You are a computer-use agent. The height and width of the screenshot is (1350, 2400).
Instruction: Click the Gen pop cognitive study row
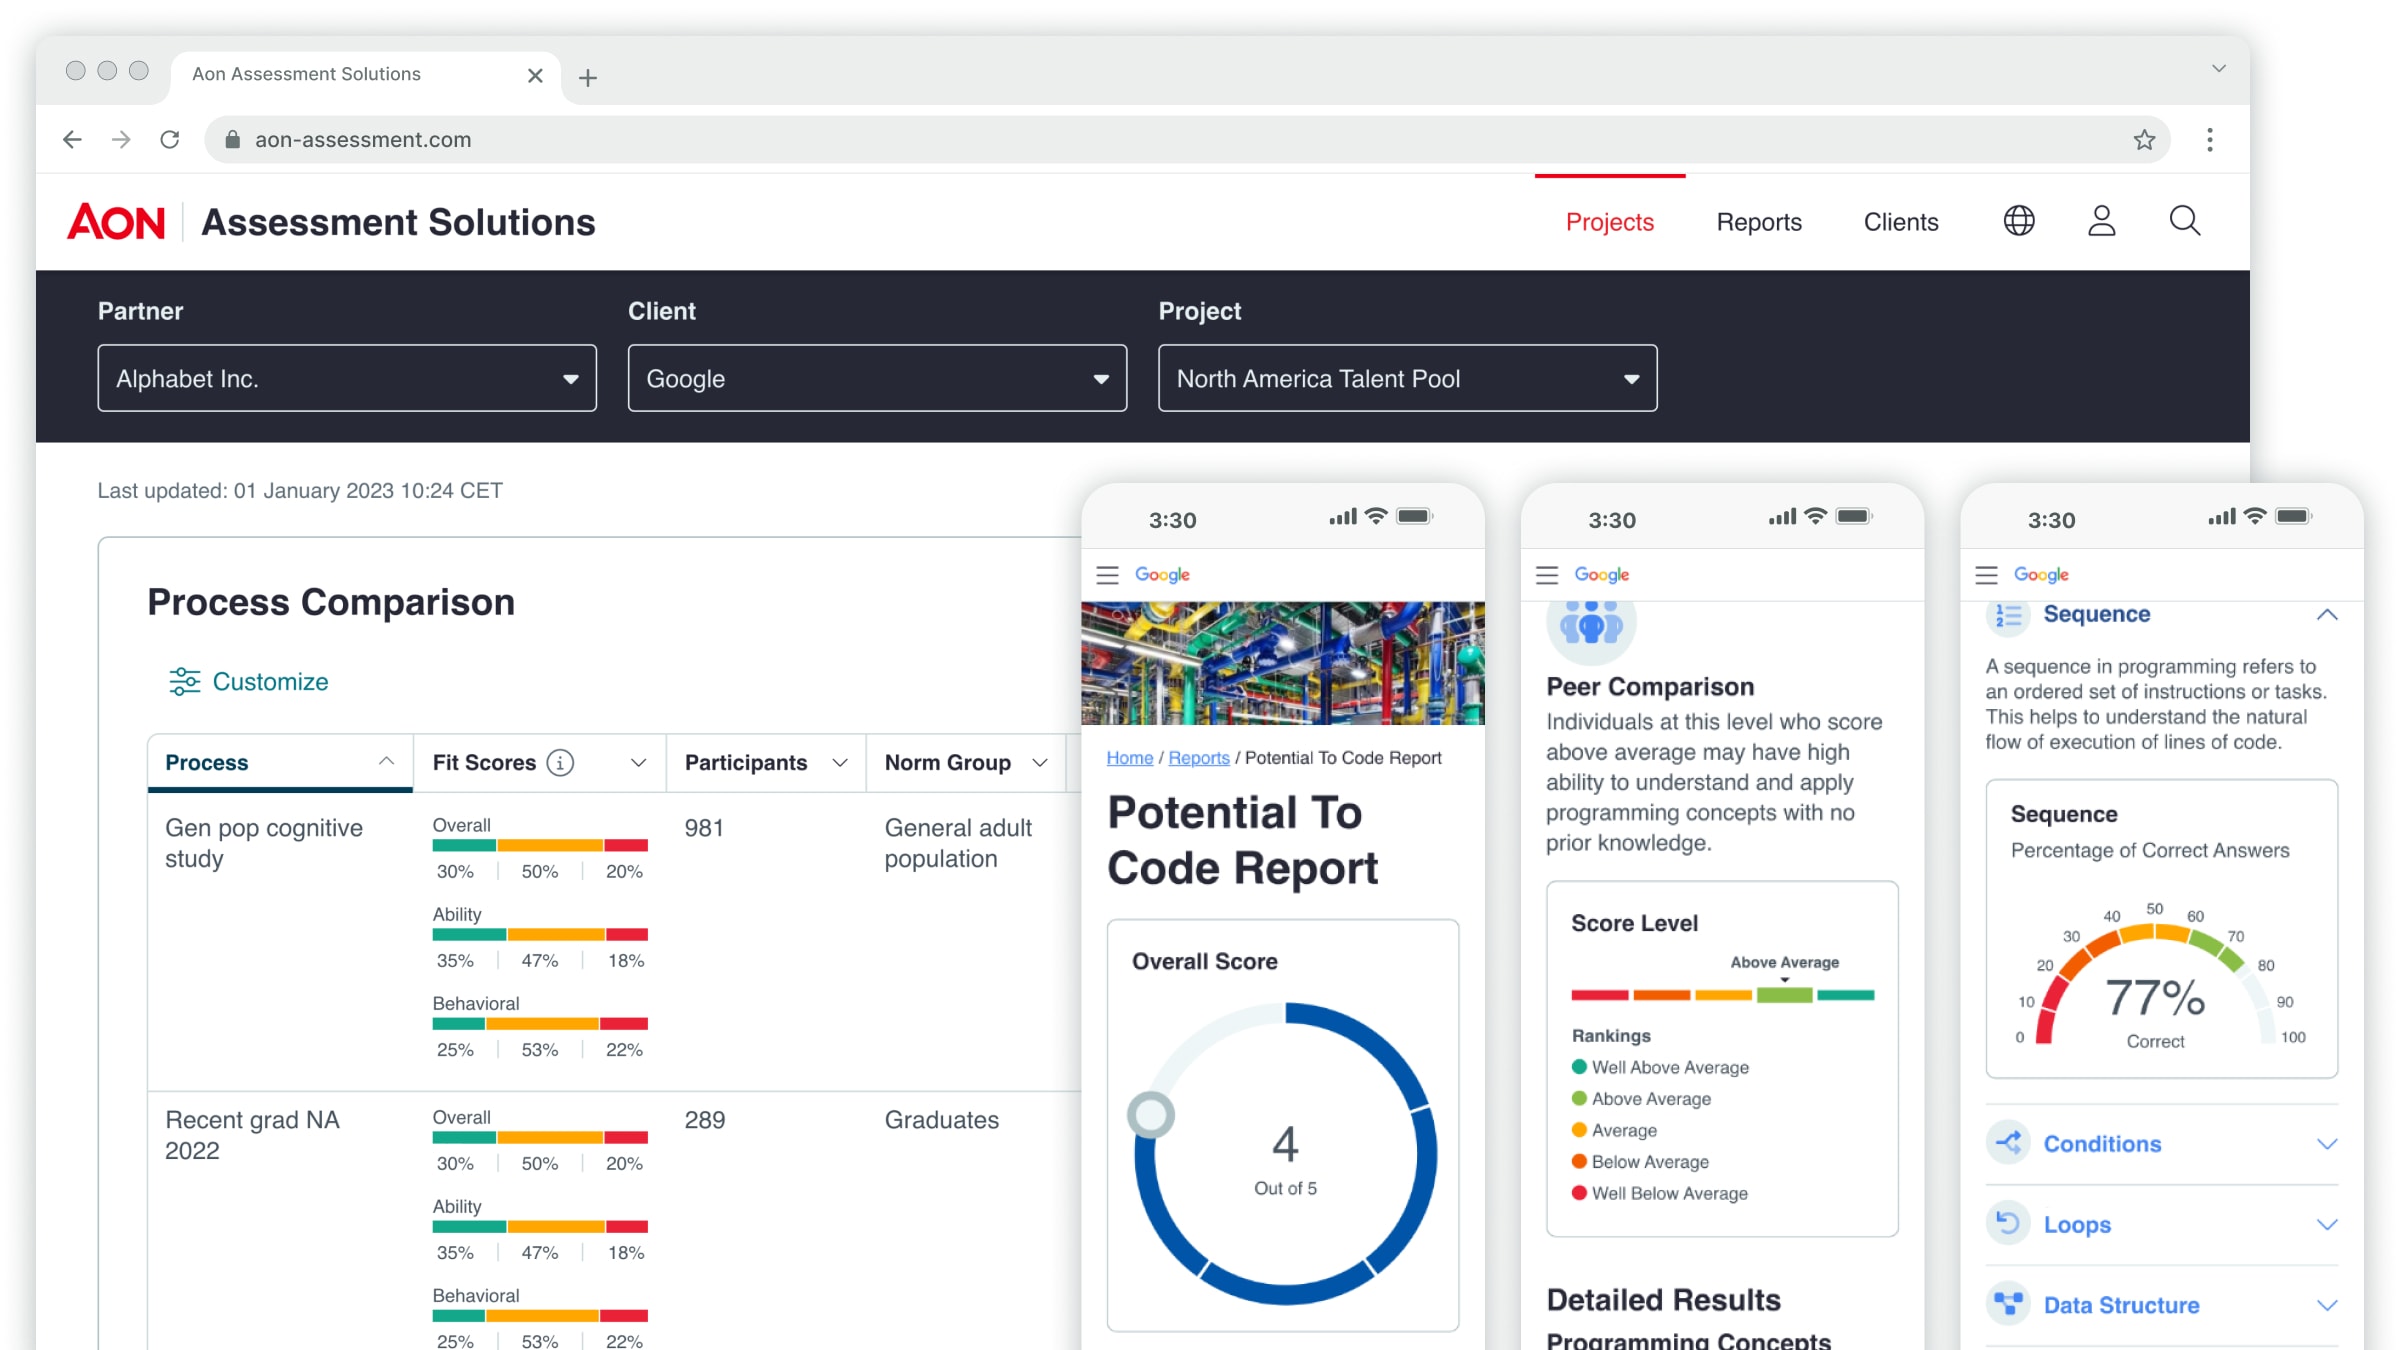[615, 941]
